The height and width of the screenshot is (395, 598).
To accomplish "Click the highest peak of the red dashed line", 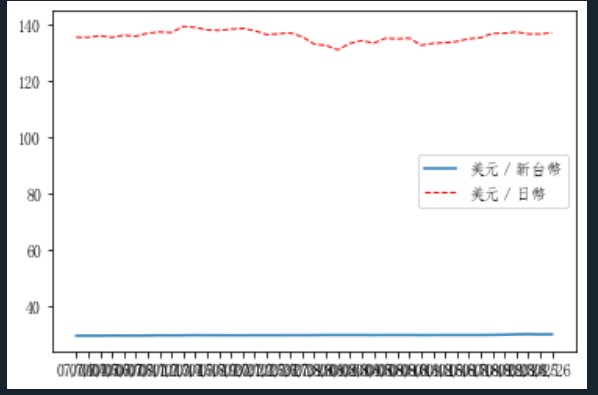I will click(x=184, y=26).
